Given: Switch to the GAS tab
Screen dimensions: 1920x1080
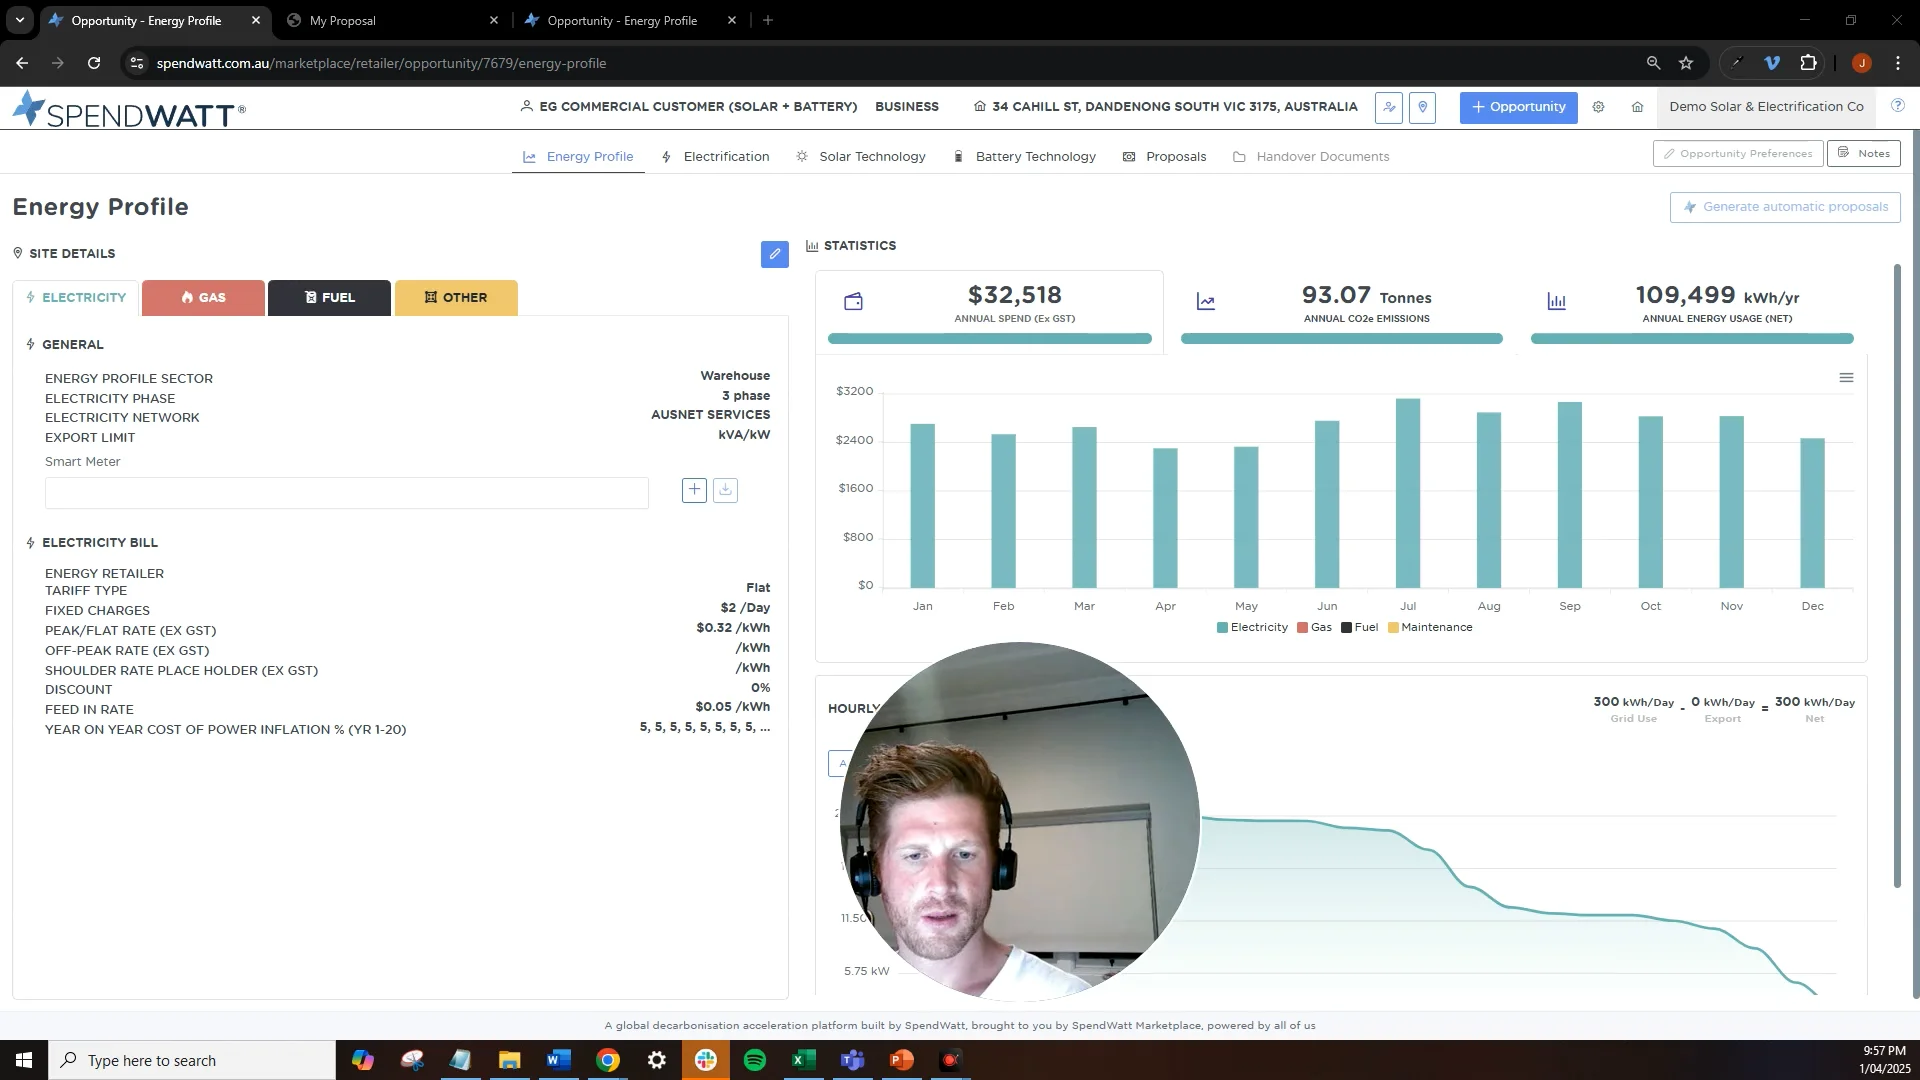Looking at the screenshot, I should click(203, 297).
